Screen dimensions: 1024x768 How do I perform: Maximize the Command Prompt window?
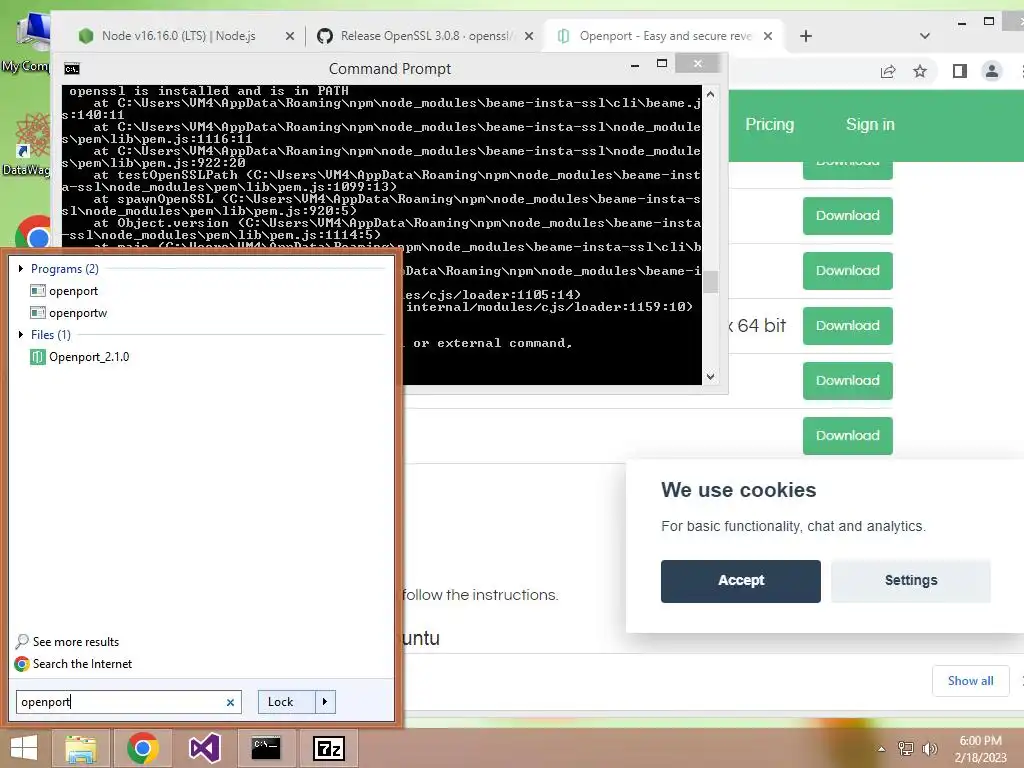coord(662,63)
